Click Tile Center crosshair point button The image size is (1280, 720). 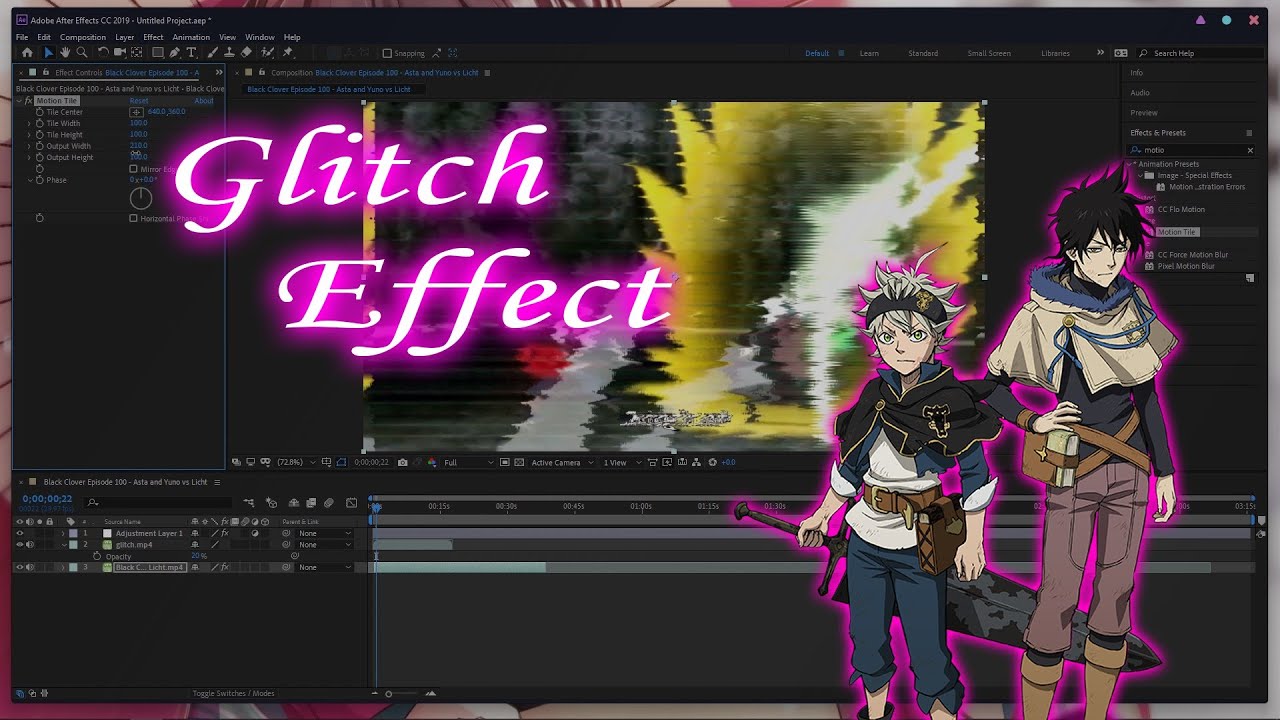click(136, 112)
